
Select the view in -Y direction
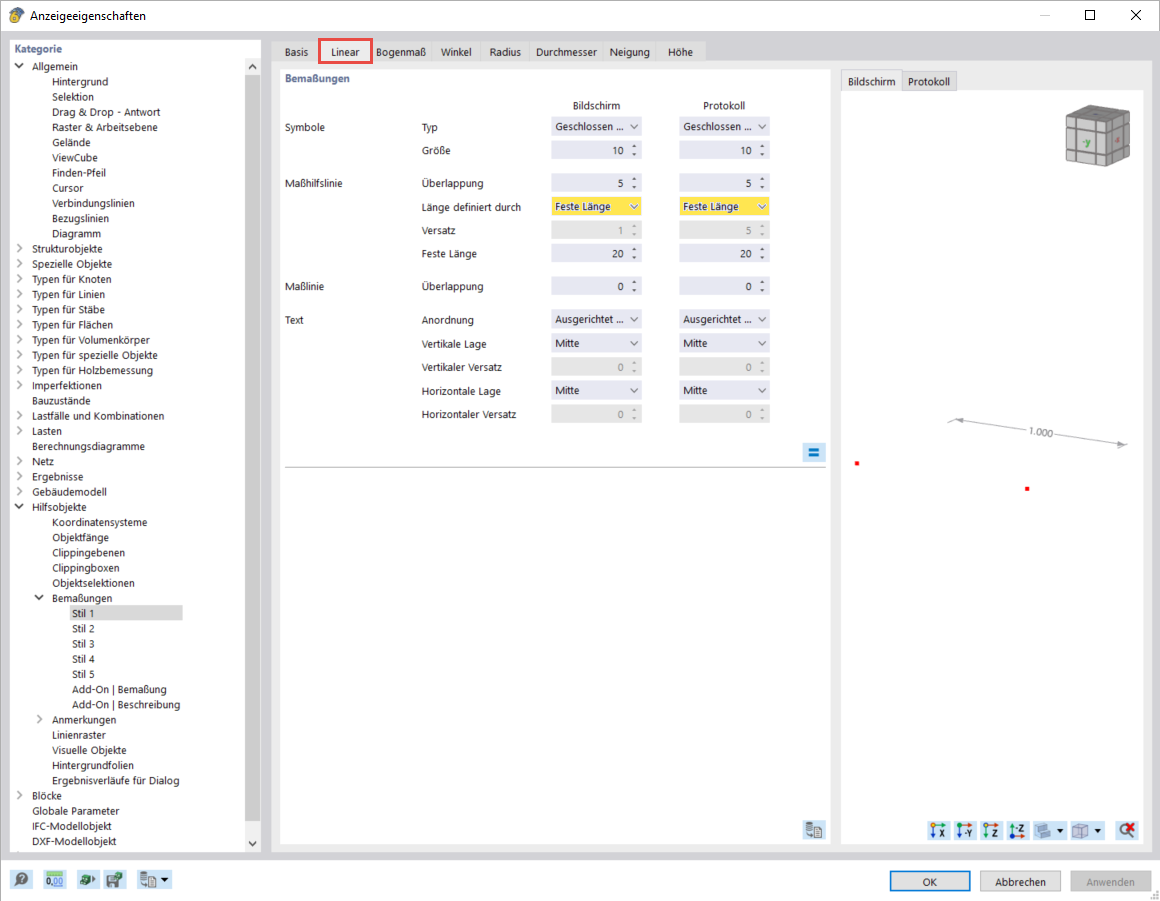pyautogui.click(x=963, y=830)
